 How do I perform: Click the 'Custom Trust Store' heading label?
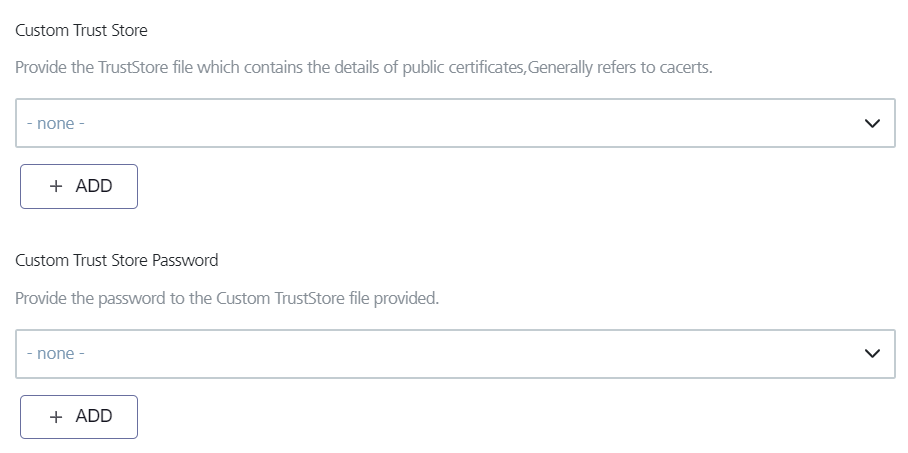coord(81,31)
